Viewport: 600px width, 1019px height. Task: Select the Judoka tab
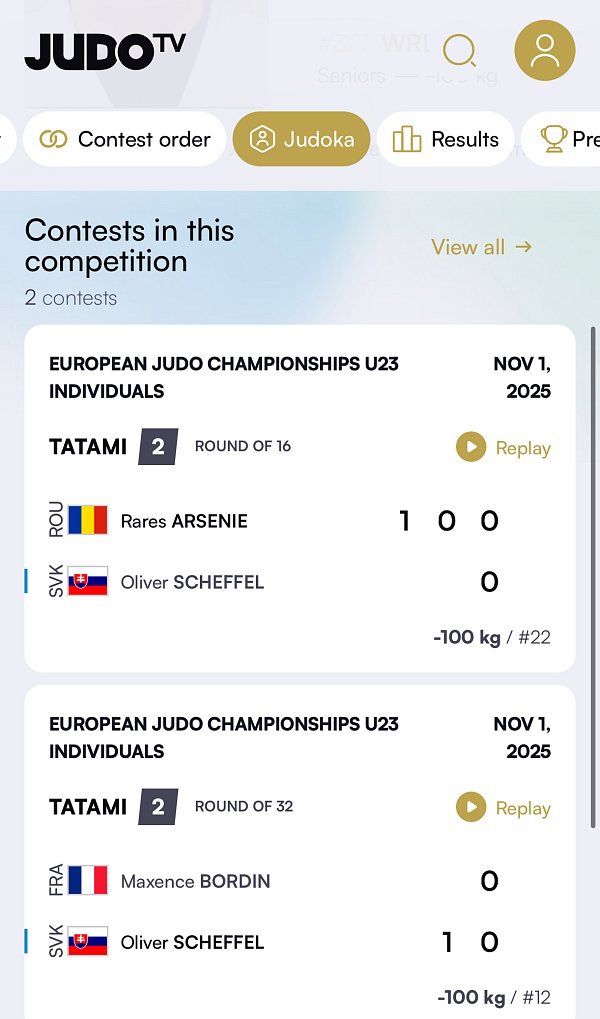tap(301, 139)
